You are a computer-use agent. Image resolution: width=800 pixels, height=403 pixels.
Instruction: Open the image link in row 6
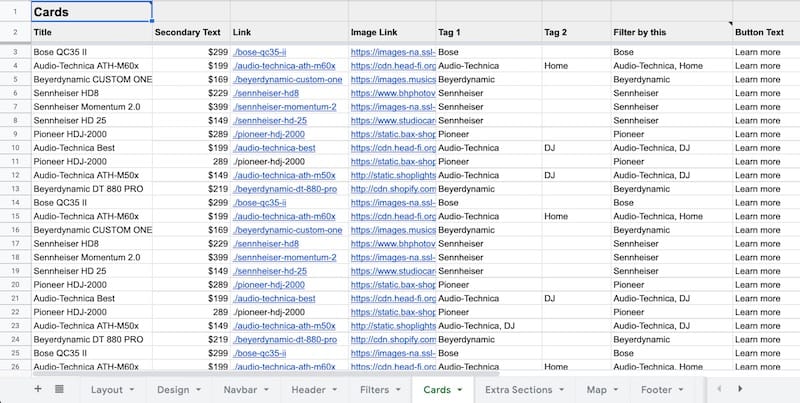point(393,93)
